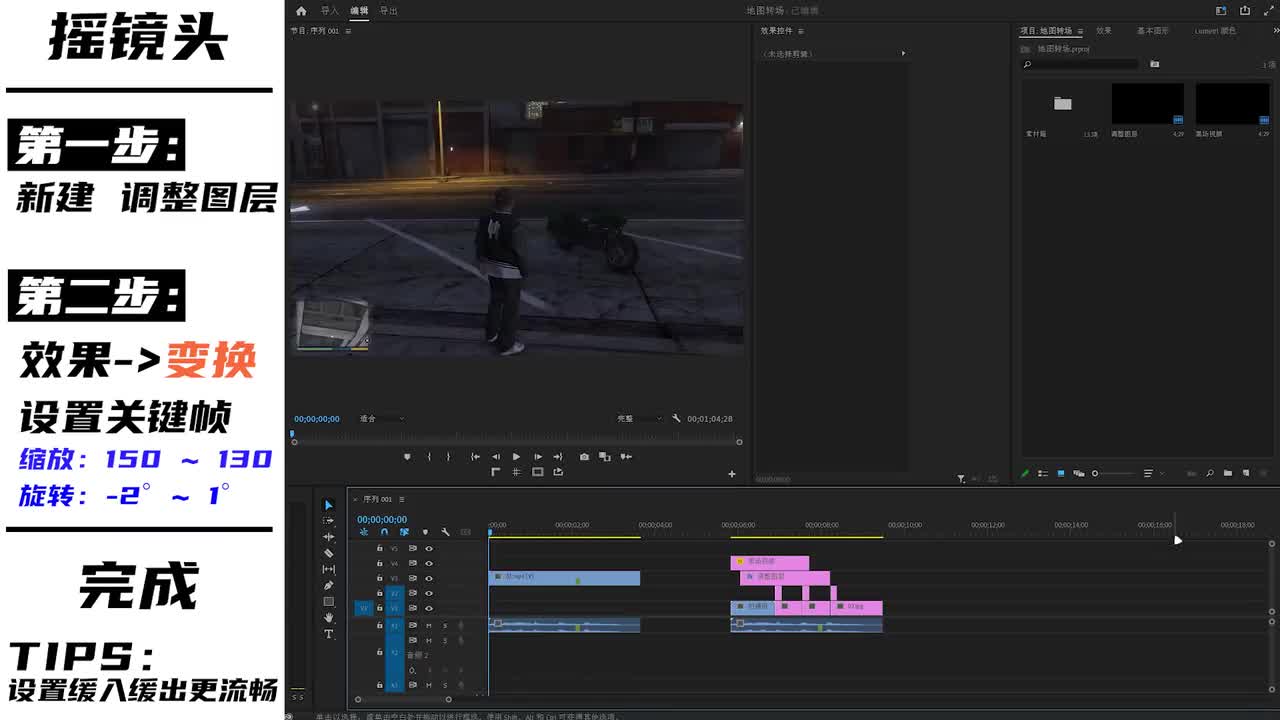The width and height of the screenshot is (1280, 720).
Task: Select the Type tool
Action: point(328,634)
